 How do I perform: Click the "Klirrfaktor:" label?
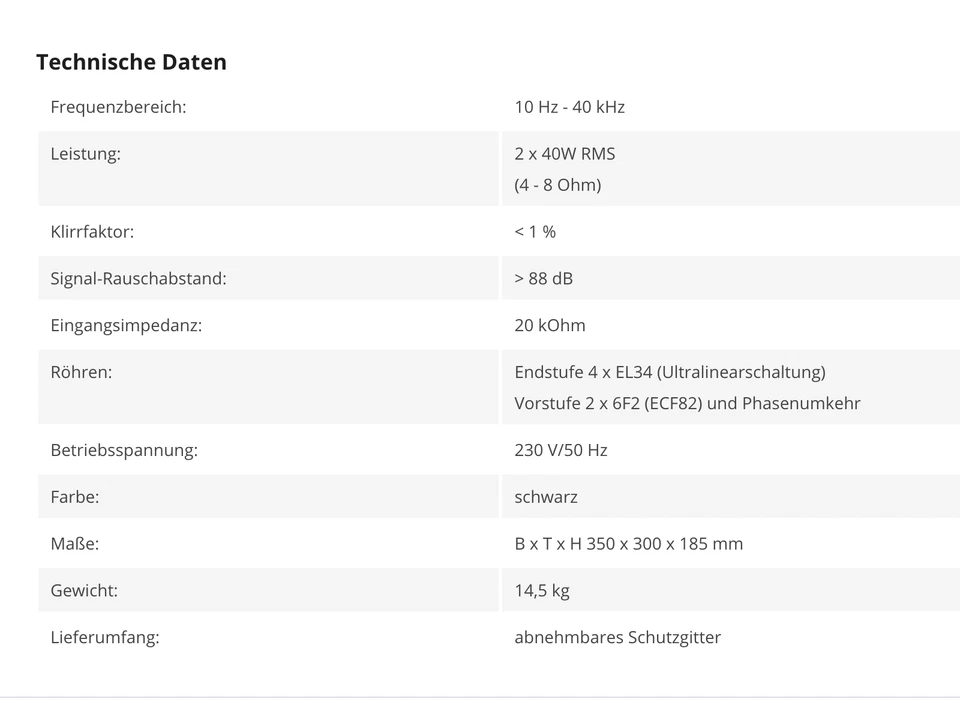[92, 232]
